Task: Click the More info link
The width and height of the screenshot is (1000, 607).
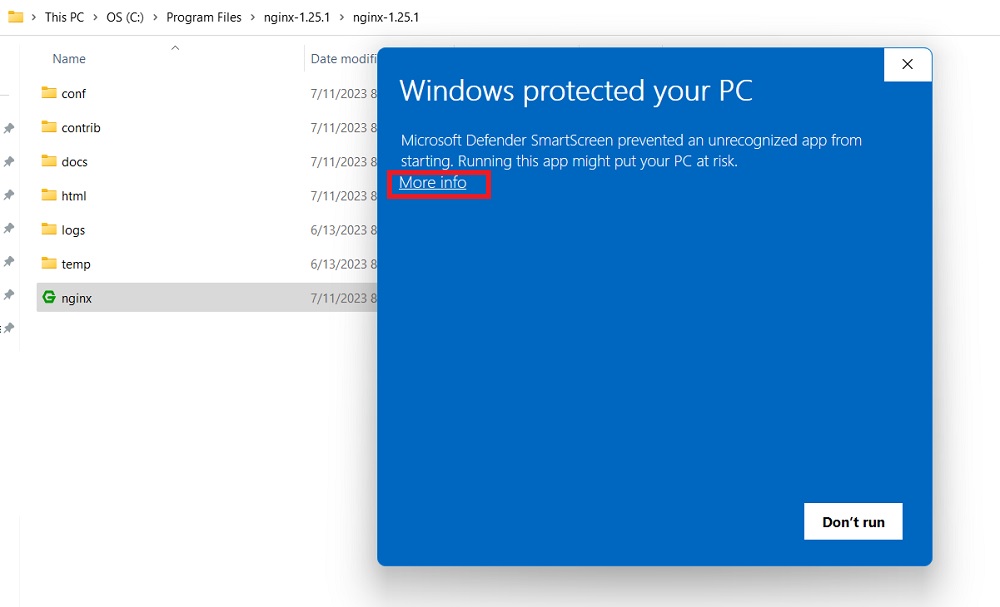Action: tap(432, 183)
